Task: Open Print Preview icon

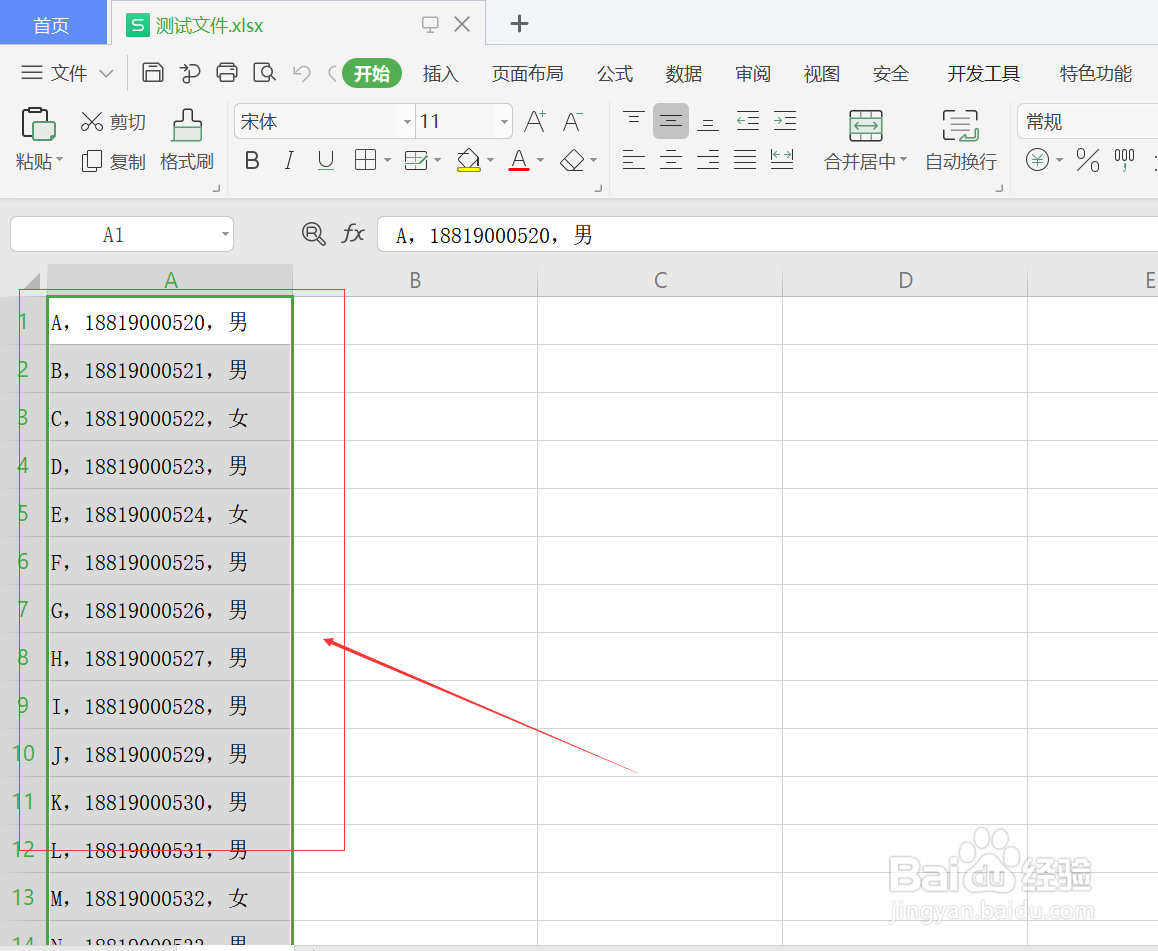Action: 264,72
